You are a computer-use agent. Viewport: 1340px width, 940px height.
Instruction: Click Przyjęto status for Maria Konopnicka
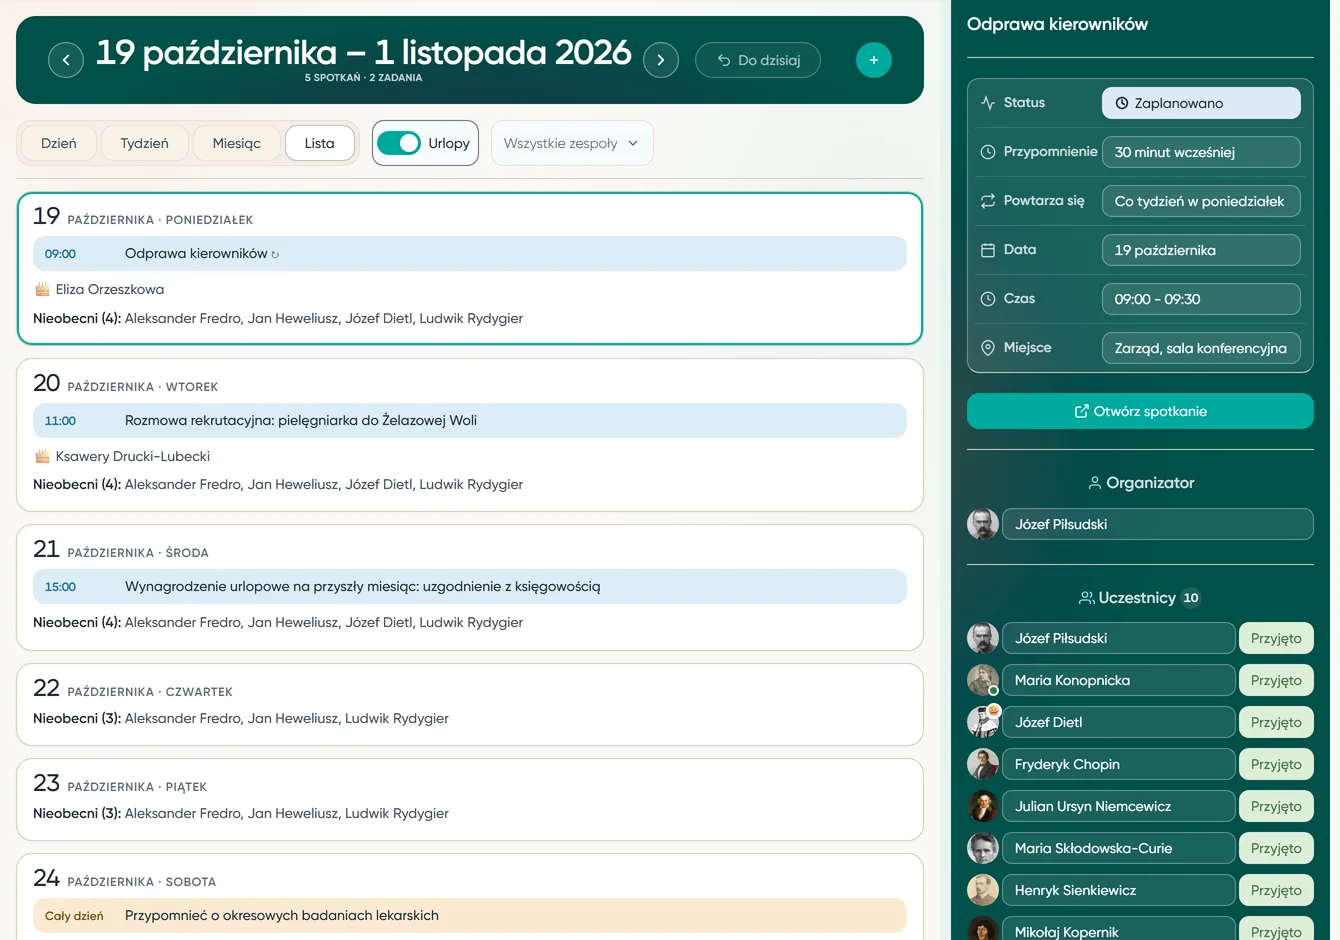coord(1276,680)
